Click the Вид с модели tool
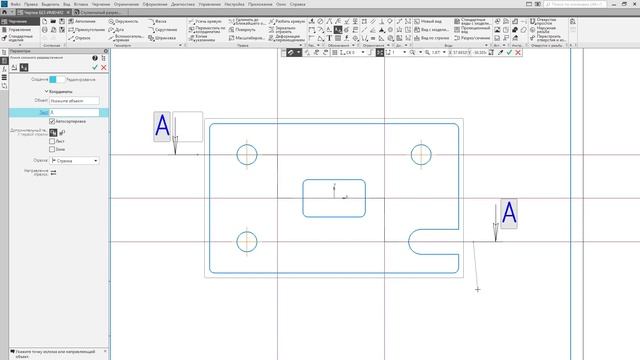 click(431, 30)
